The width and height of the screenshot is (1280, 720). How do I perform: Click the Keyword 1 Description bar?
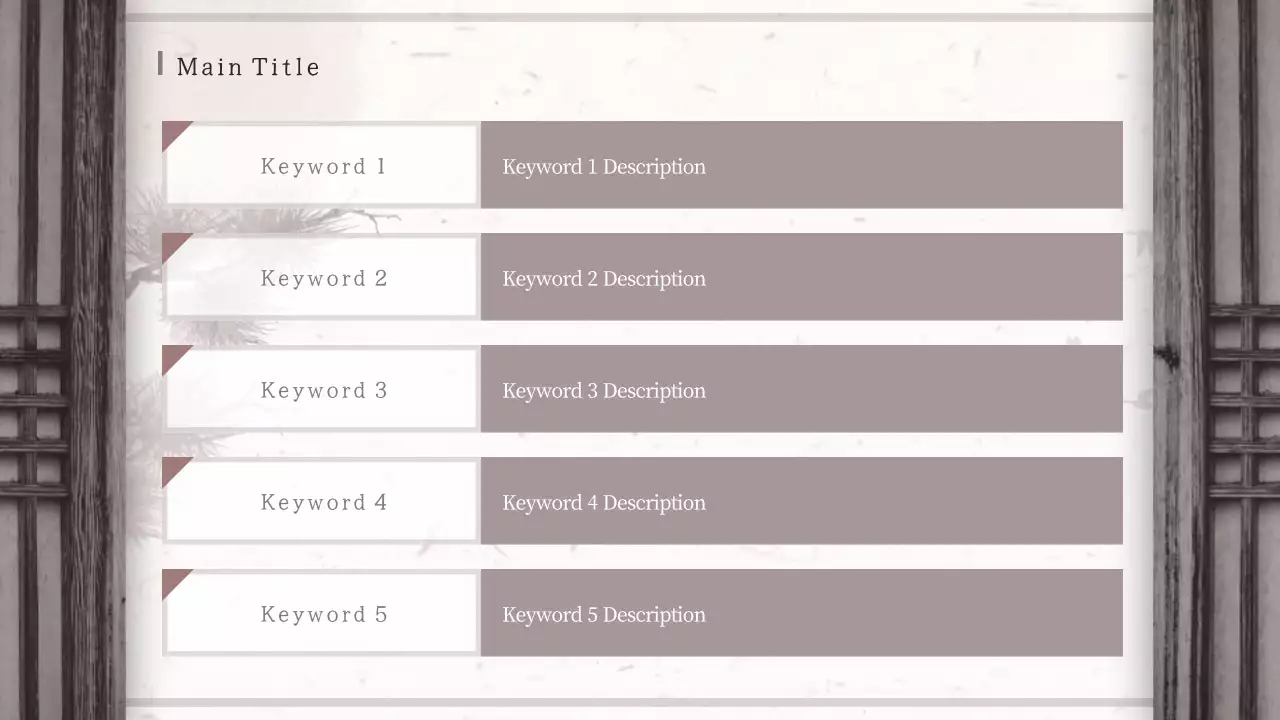801,165
